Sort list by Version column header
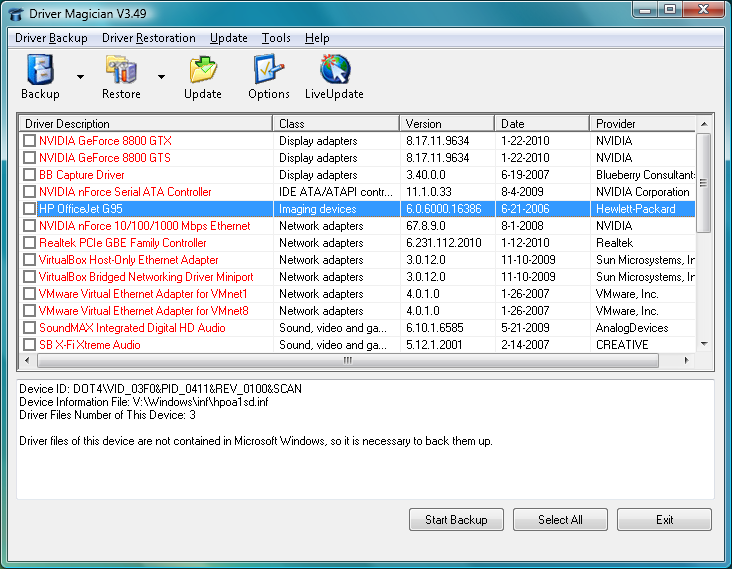Screen dimensions: 732x569 446,124
